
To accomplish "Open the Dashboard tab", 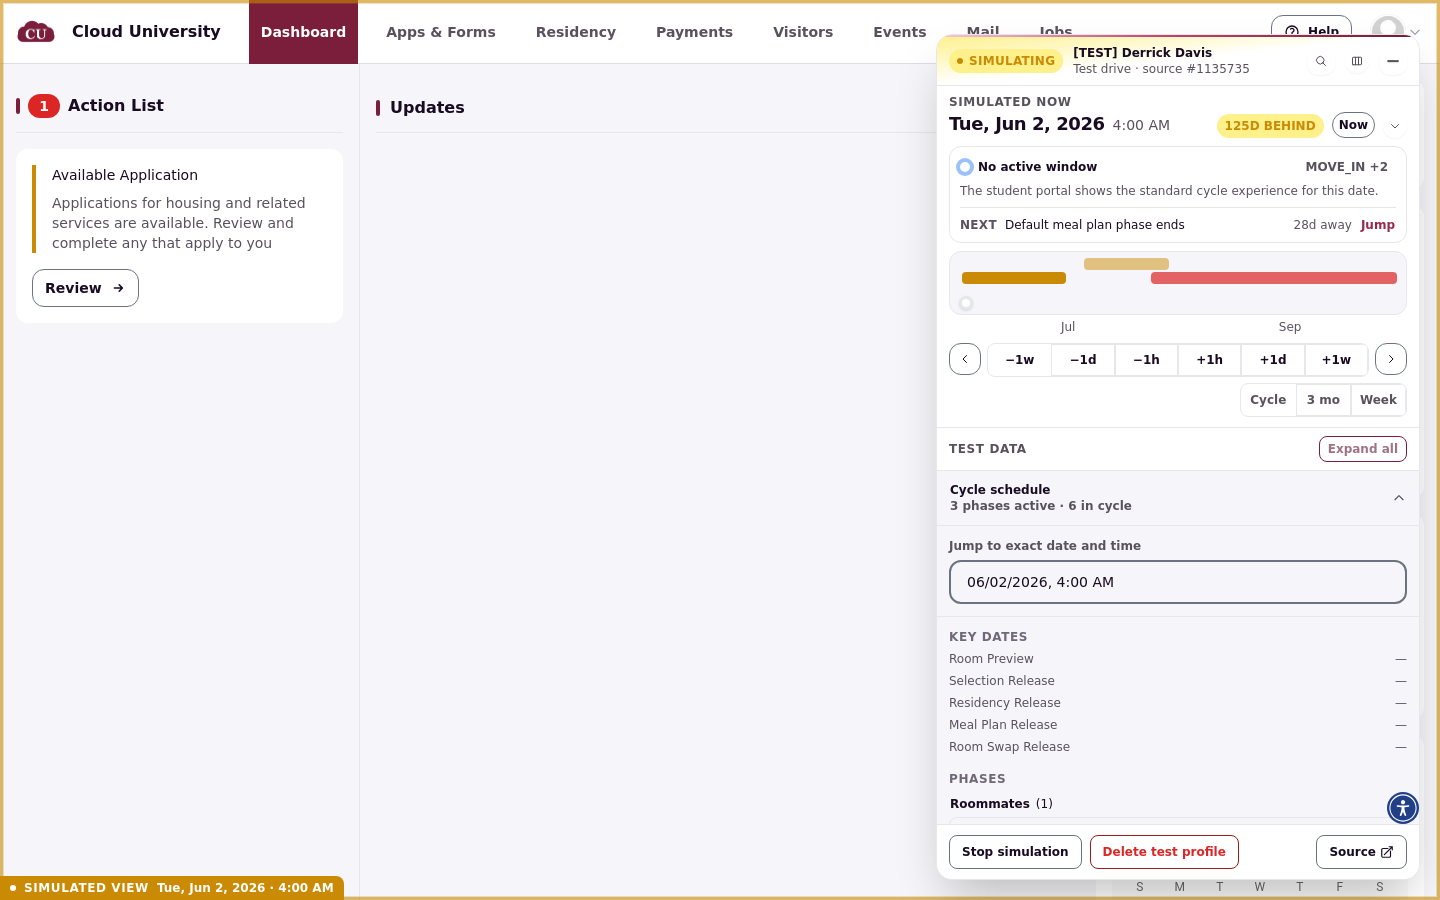I will click(x=303, y=32).
